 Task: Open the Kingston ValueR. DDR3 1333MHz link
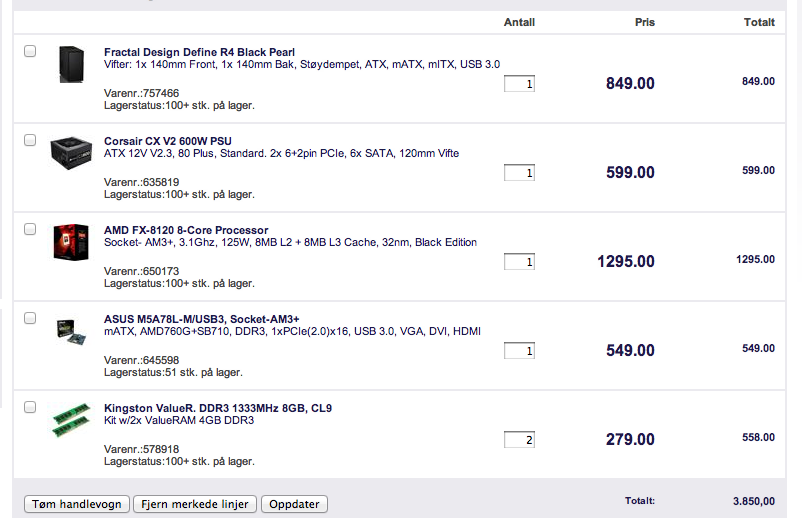point(218,408)
